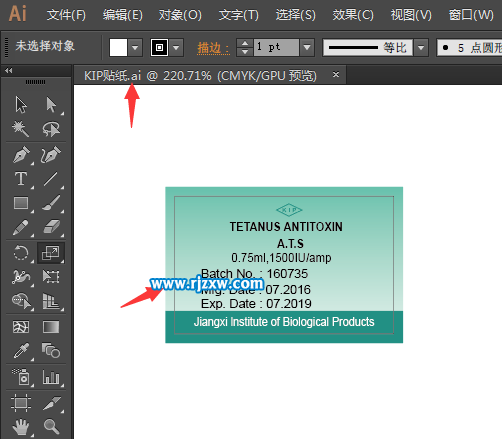Select the Gradient tool
Screen dimensions: 502x439
click(x=51, y=327)
